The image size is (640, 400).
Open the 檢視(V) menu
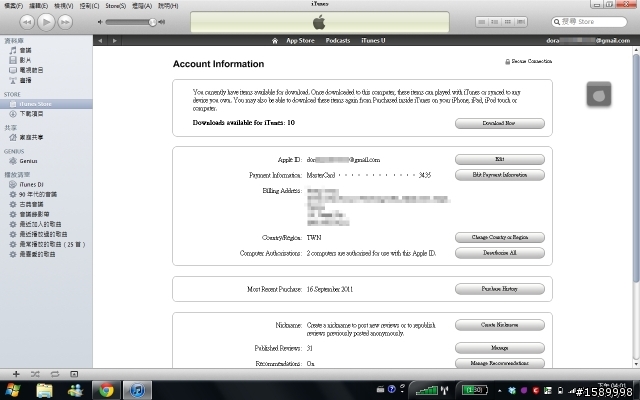64,6
